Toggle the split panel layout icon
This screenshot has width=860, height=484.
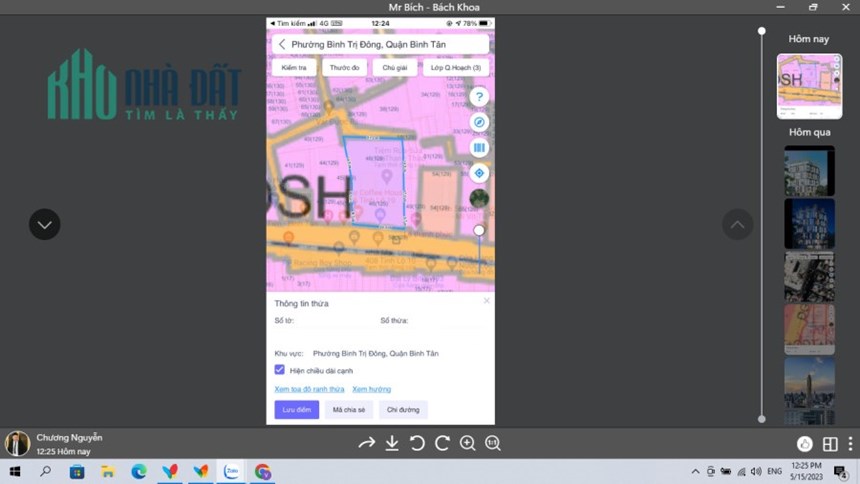(x=830, y=443)
